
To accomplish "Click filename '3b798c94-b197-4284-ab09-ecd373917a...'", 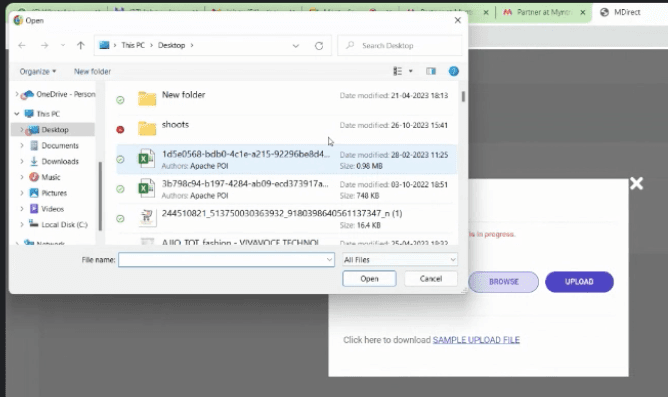I will 245,184.
